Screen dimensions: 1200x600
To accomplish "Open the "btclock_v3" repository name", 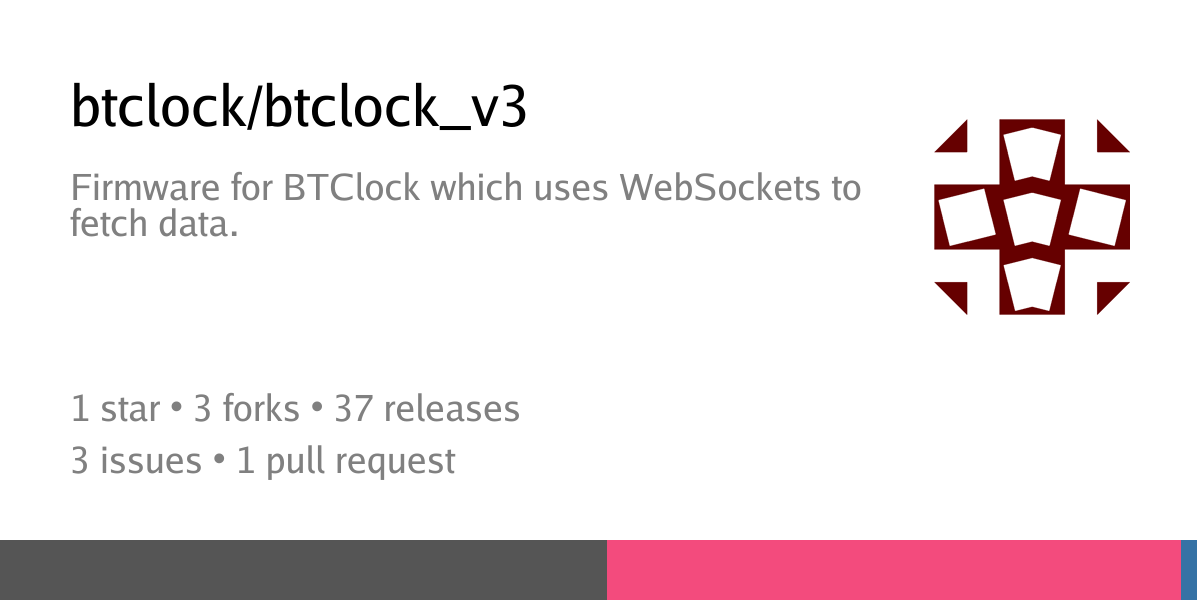I will tap(394, 108).
